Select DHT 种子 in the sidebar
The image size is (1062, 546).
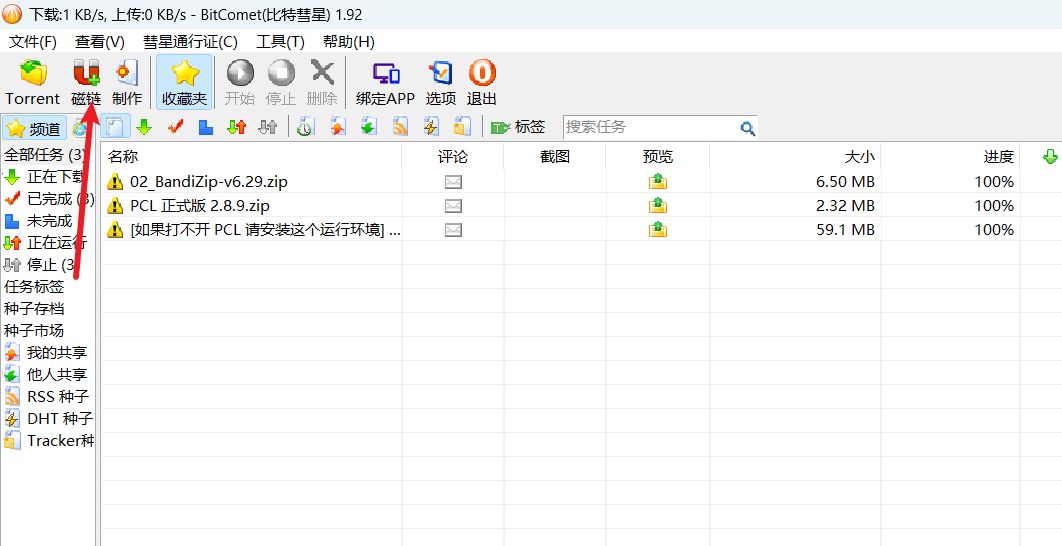tap(47, 419)
